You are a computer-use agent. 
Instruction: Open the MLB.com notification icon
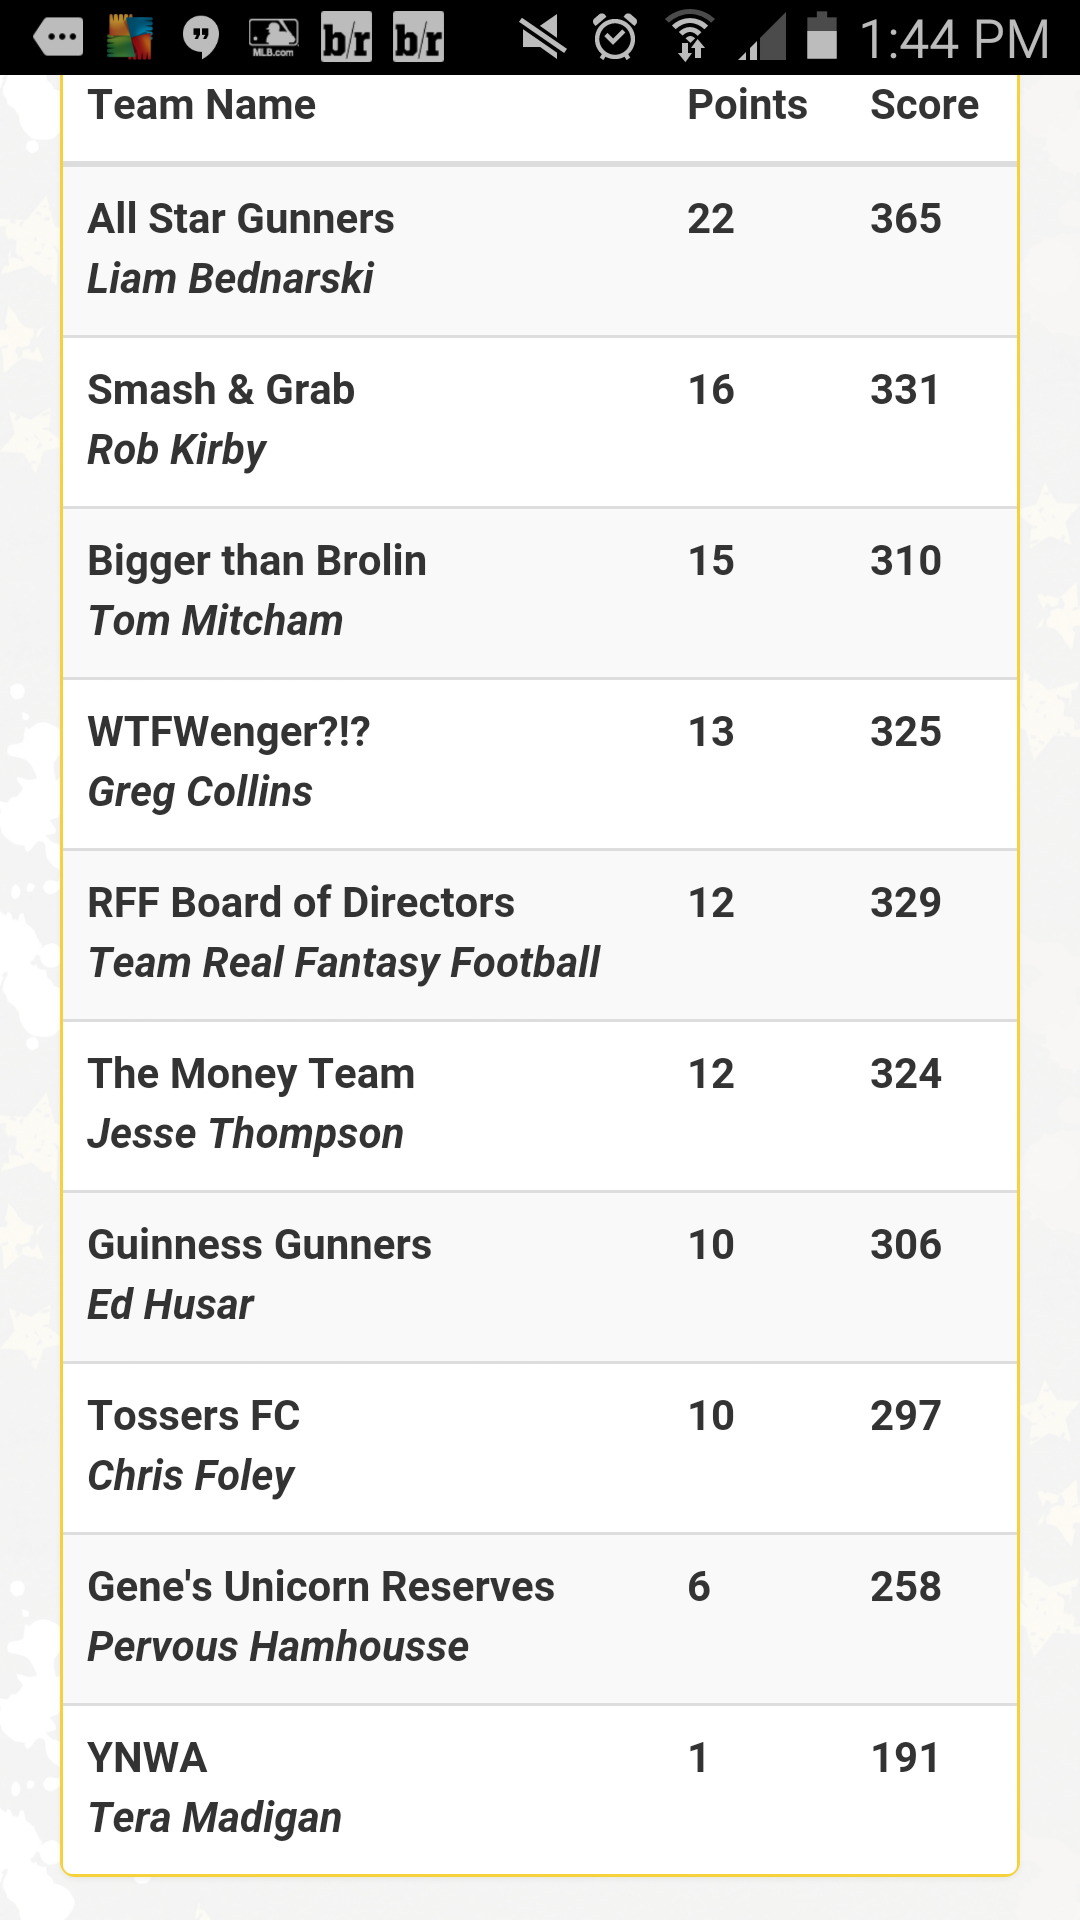coord(273,38)
